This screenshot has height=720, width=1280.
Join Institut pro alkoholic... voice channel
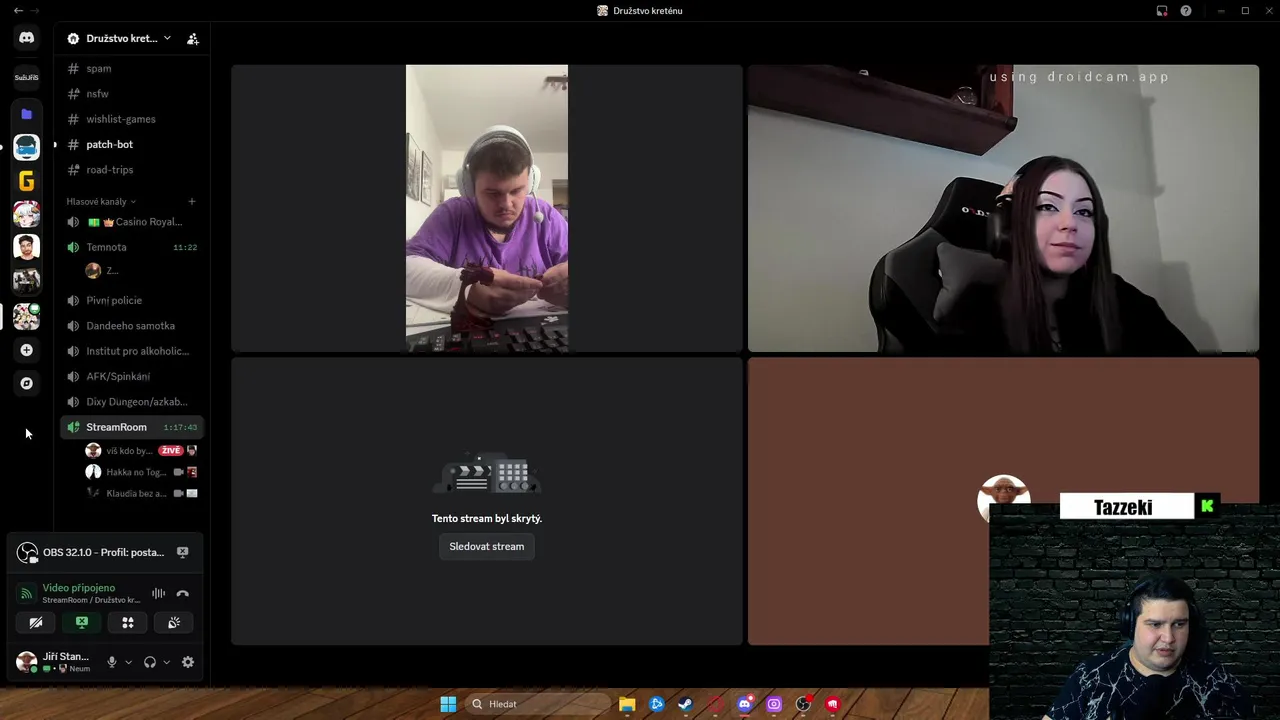click(x=132, y=351)
